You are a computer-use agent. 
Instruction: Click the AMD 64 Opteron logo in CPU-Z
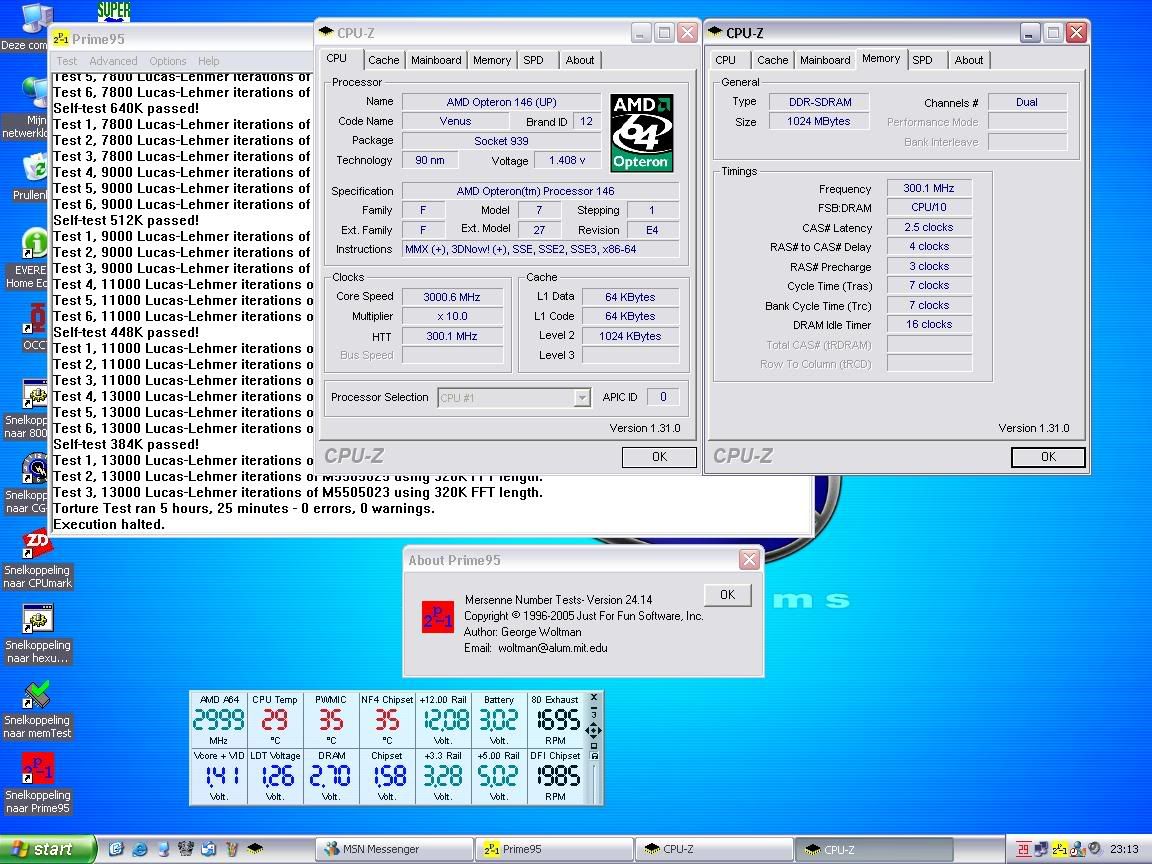pyautogui.click(x=641, y=133)
